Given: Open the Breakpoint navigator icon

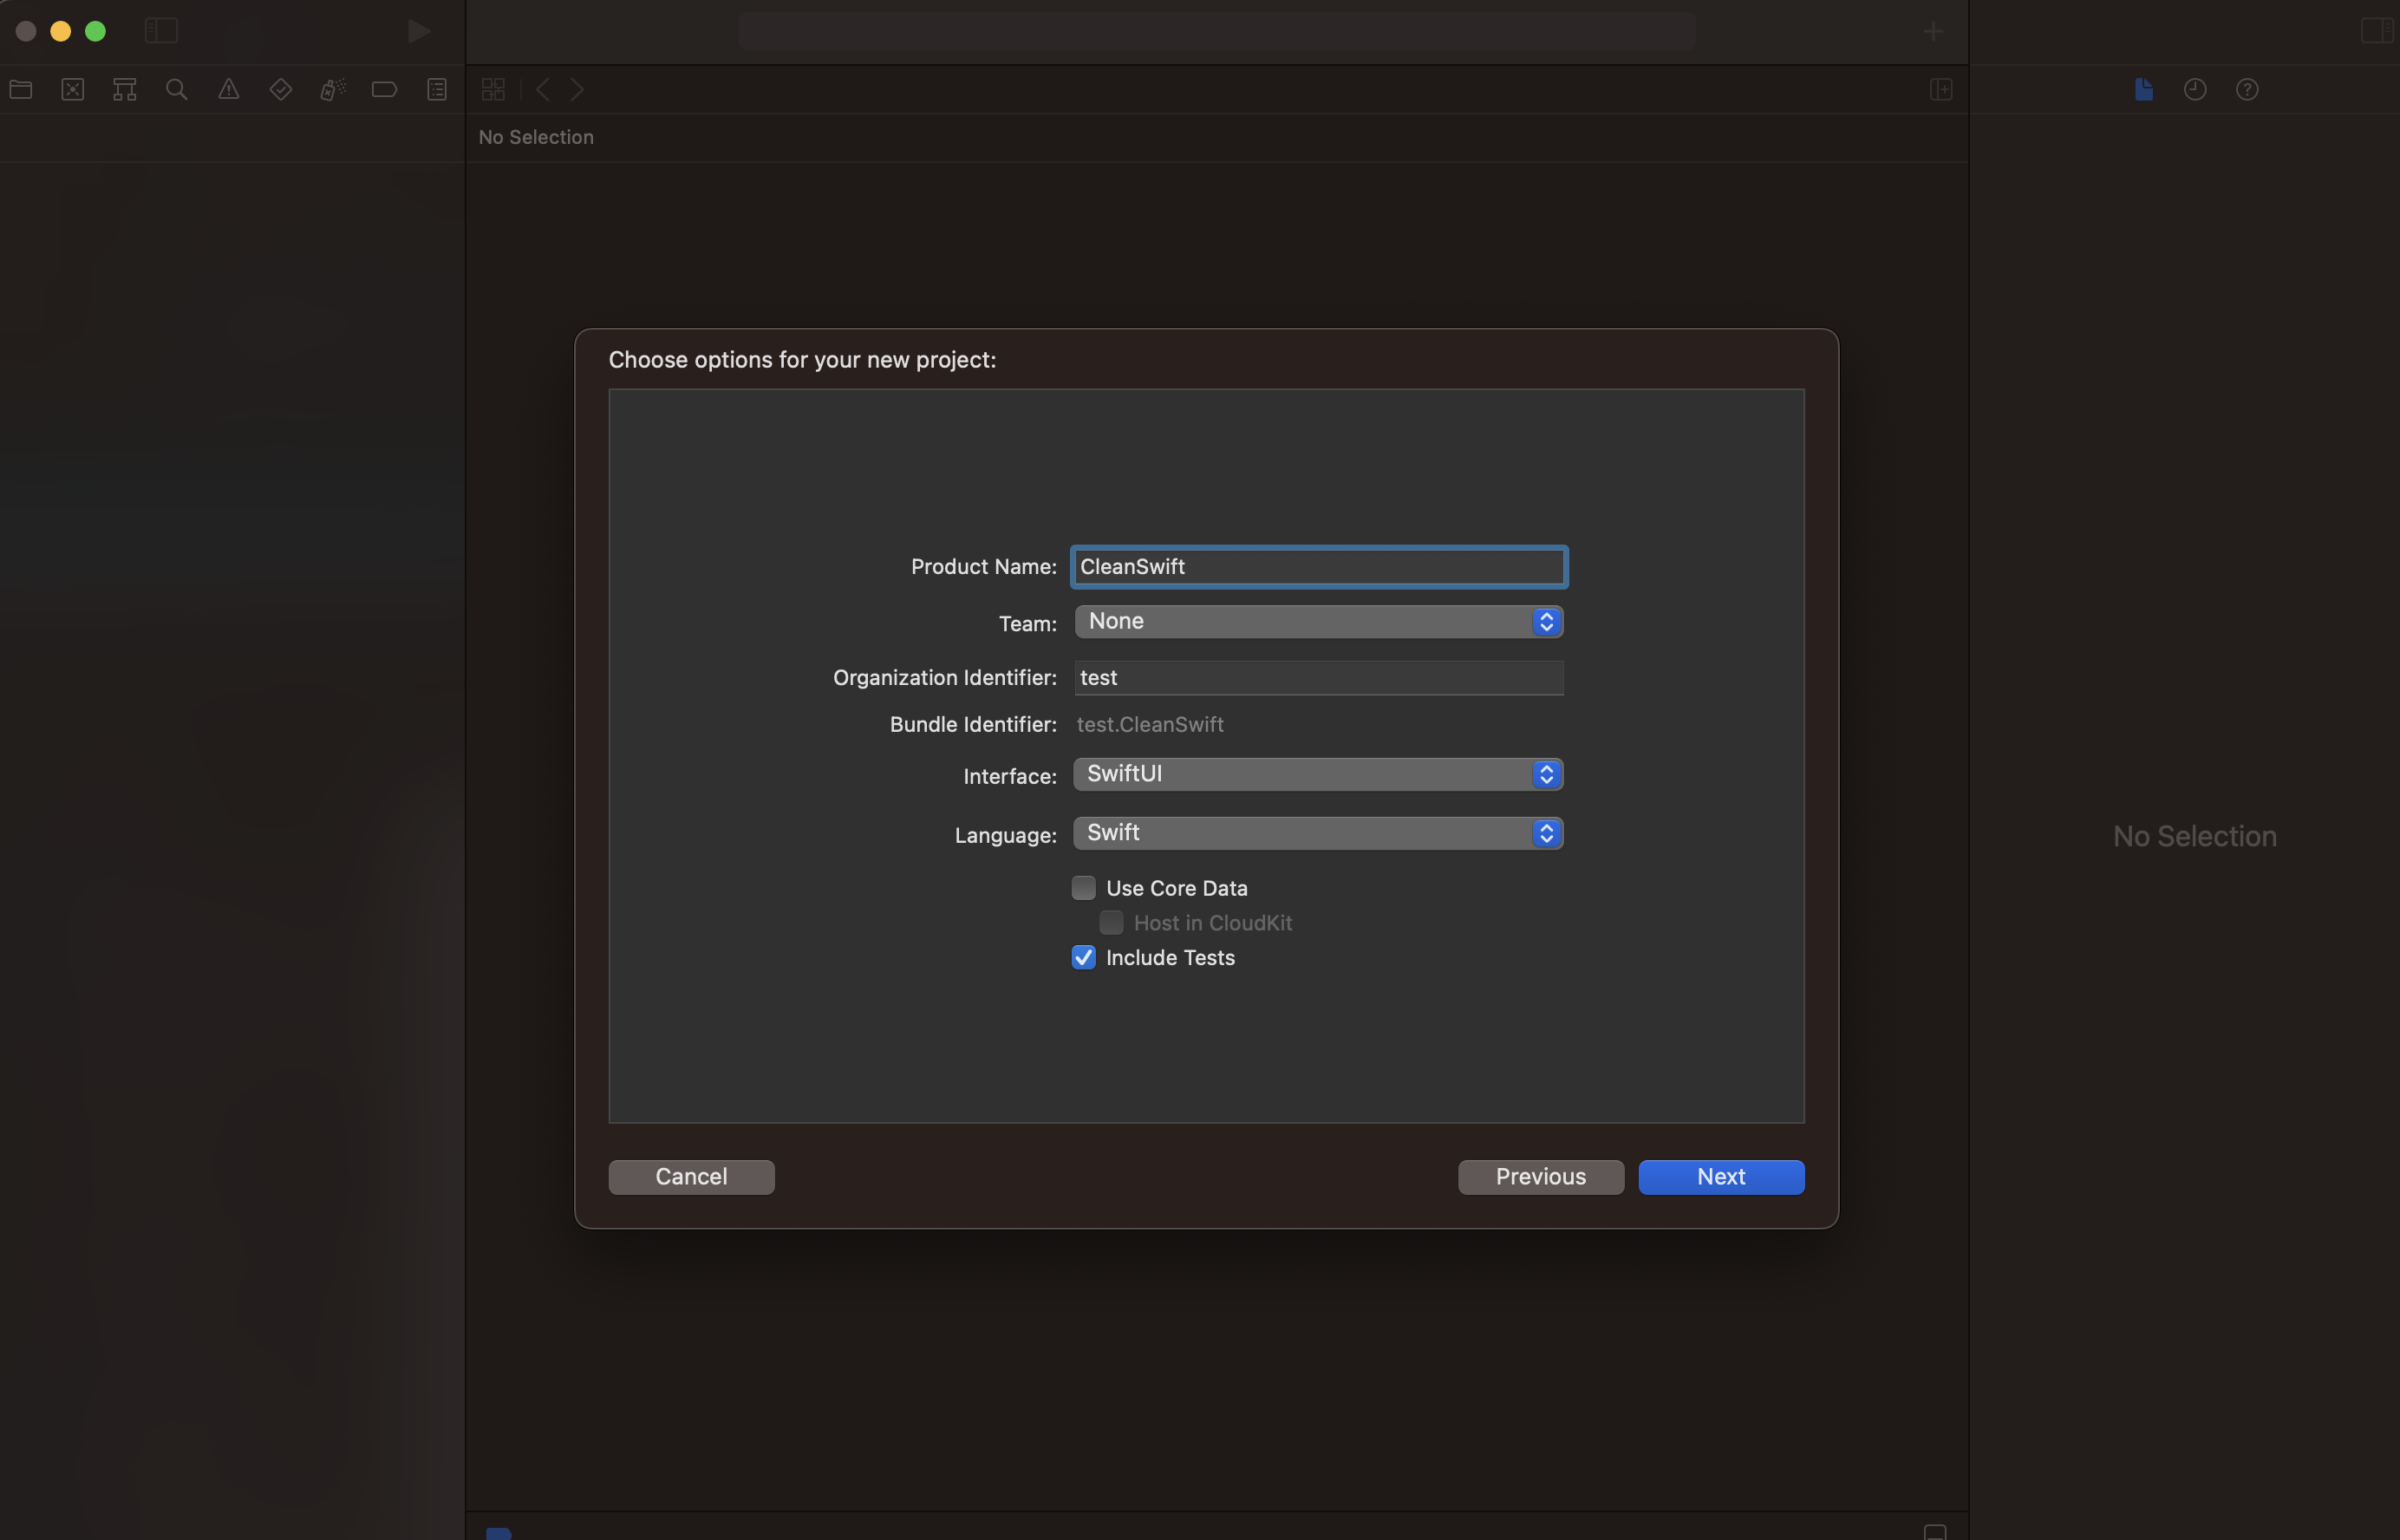Looking at the screenshot, I should [384, 90].
